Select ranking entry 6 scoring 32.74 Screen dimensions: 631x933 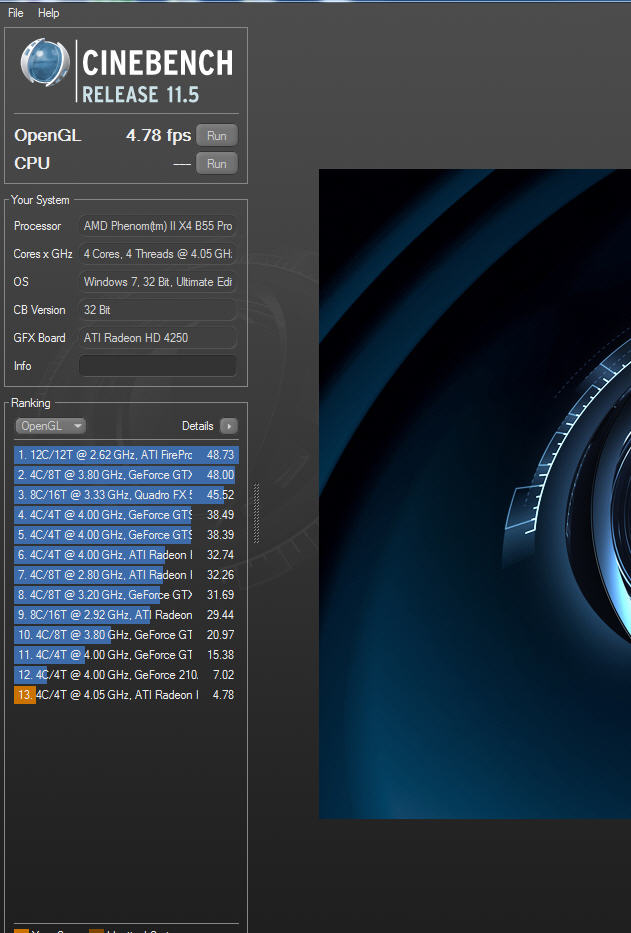pos(126,555)
